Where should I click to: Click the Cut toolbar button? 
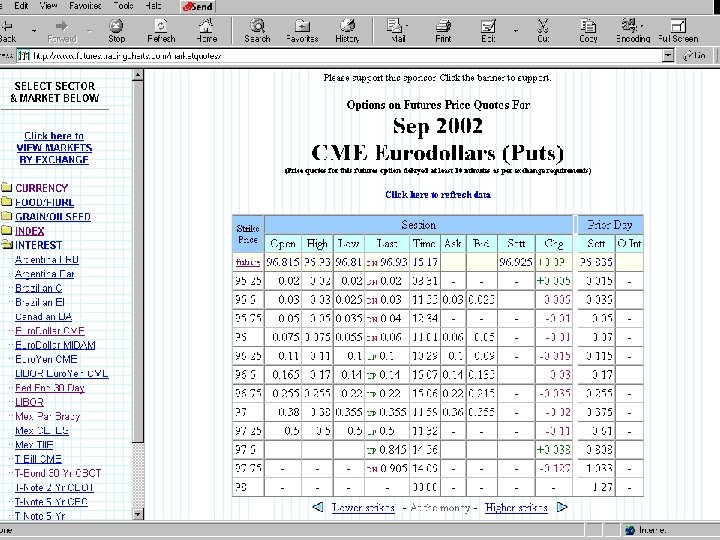click(x=543, y=31)
